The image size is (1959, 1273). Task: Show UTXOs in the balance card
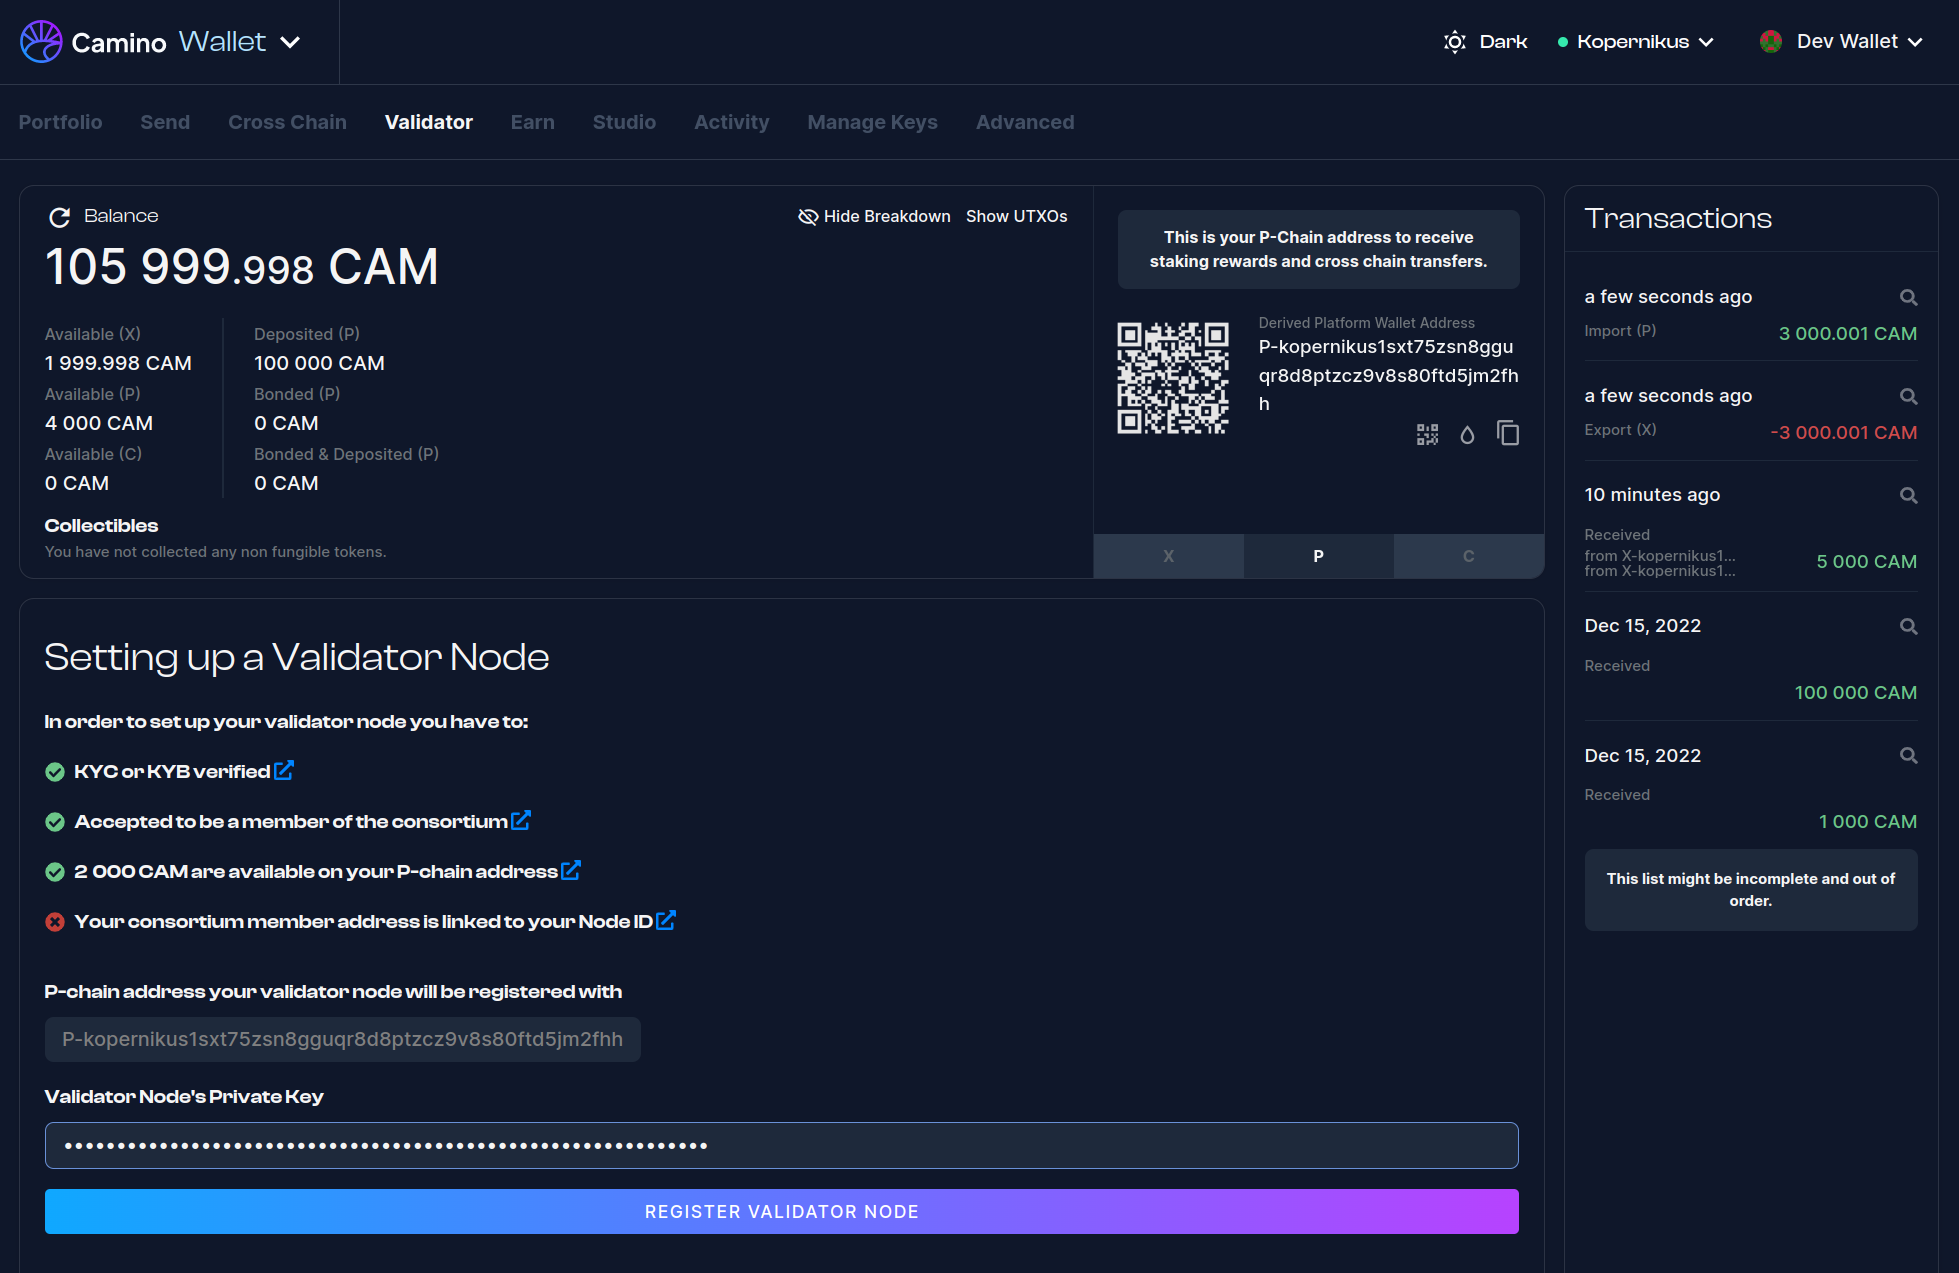pyautogui.click(x=1016, y=216)
